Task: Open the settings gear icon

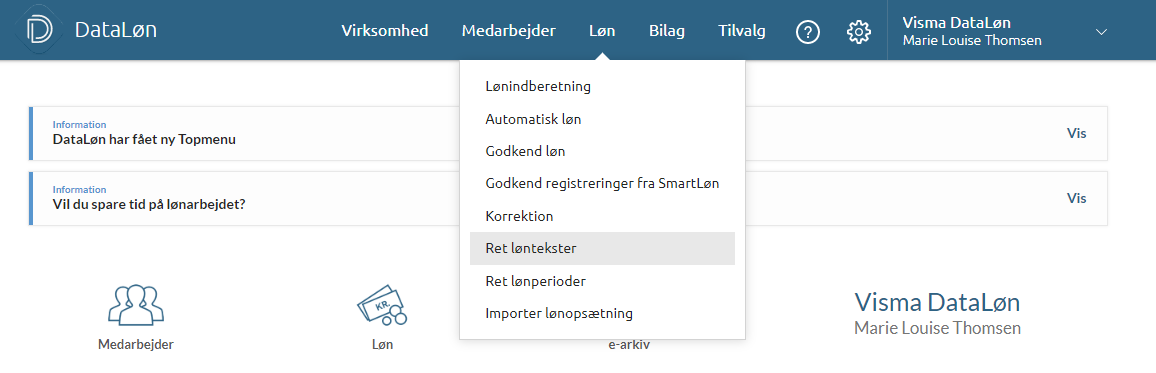Action: (x=858, y=32)
